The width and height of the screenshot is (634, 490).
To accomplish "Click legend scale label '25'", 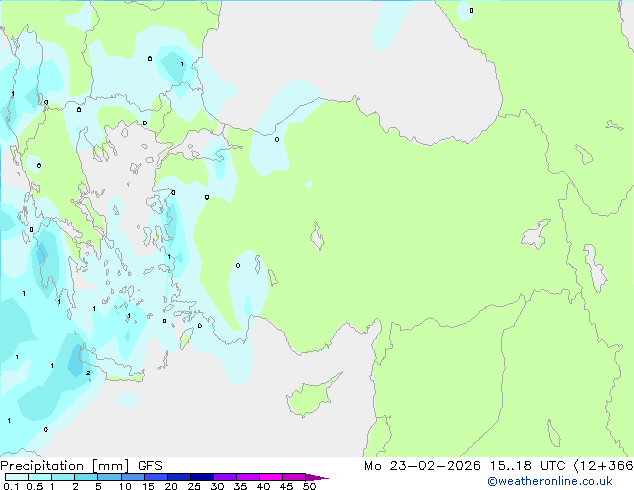I will tap(194, 486).
